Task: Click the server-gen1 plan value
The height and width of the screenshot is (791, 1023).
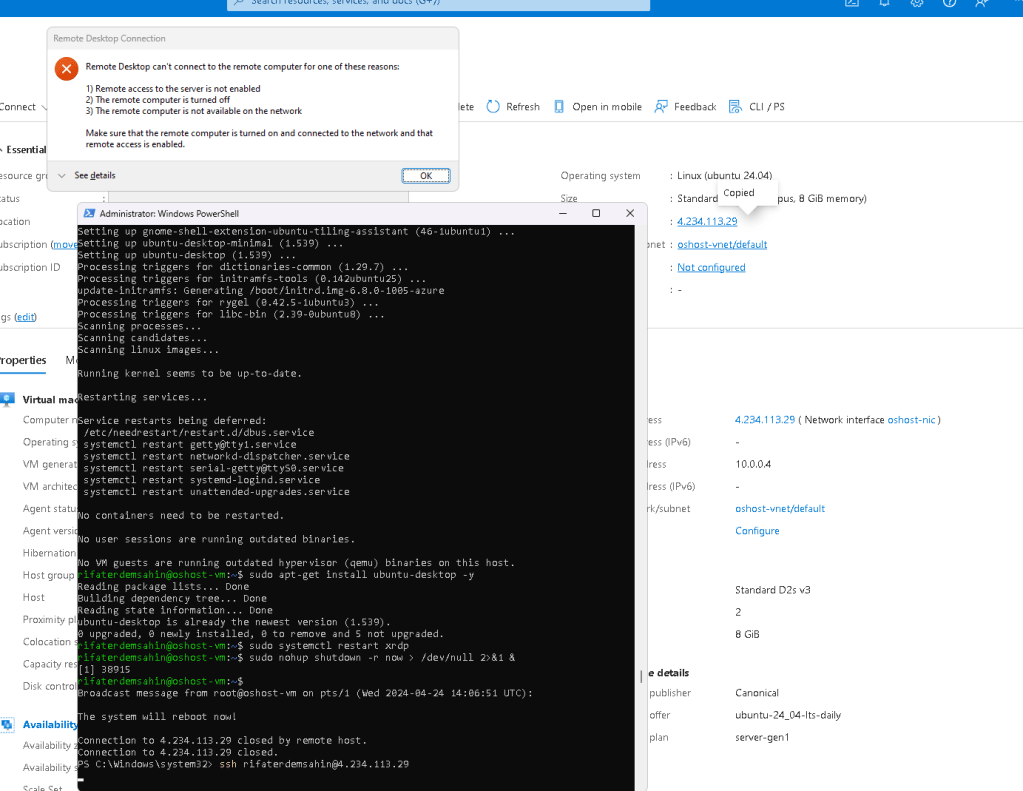Action: pos(762,737)
